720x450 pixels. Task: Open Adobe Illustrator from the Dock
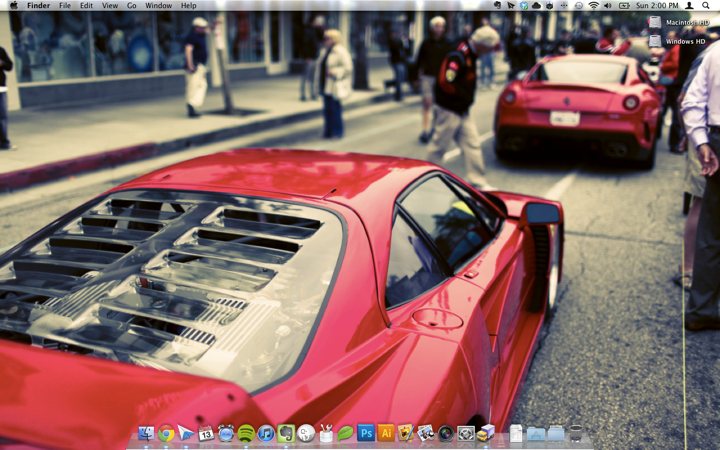pyautogui.click(x=386, y=433)
